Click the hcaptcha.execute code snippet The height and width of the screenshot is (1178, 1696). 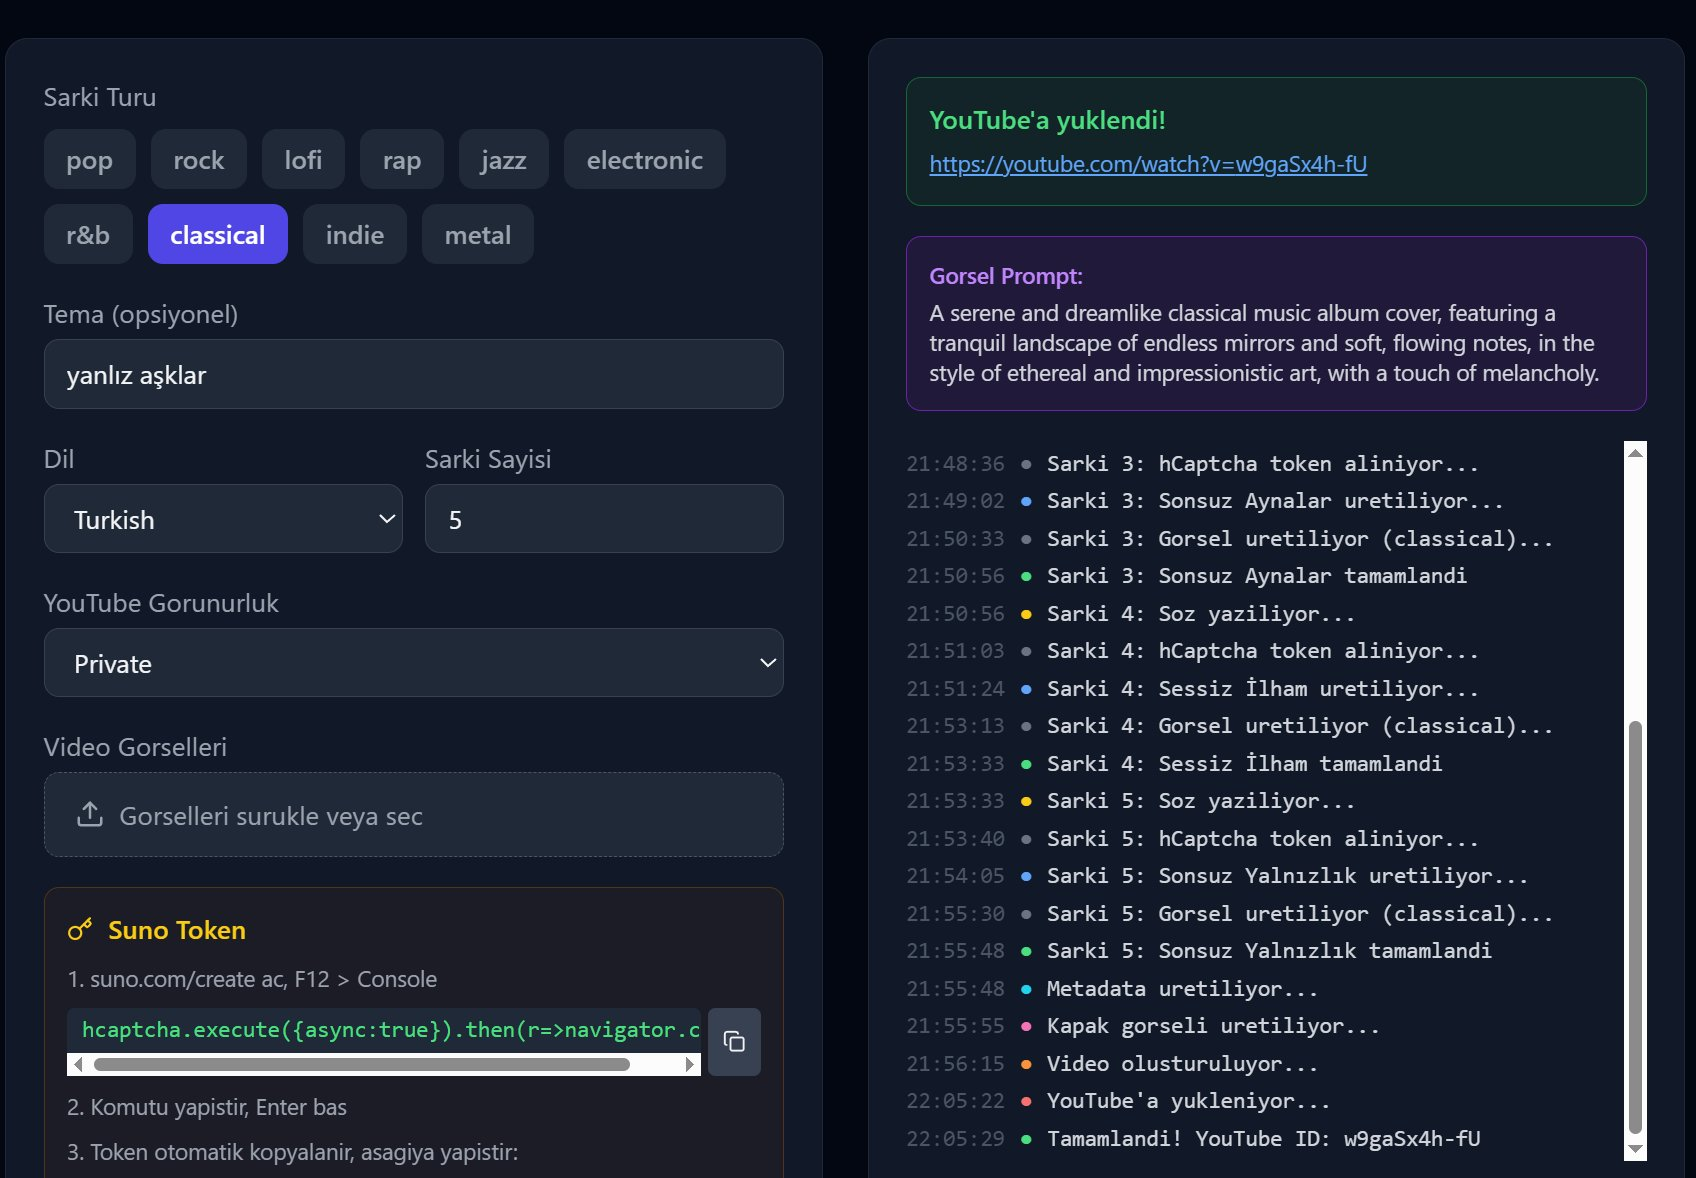(x=384, y=1030)
